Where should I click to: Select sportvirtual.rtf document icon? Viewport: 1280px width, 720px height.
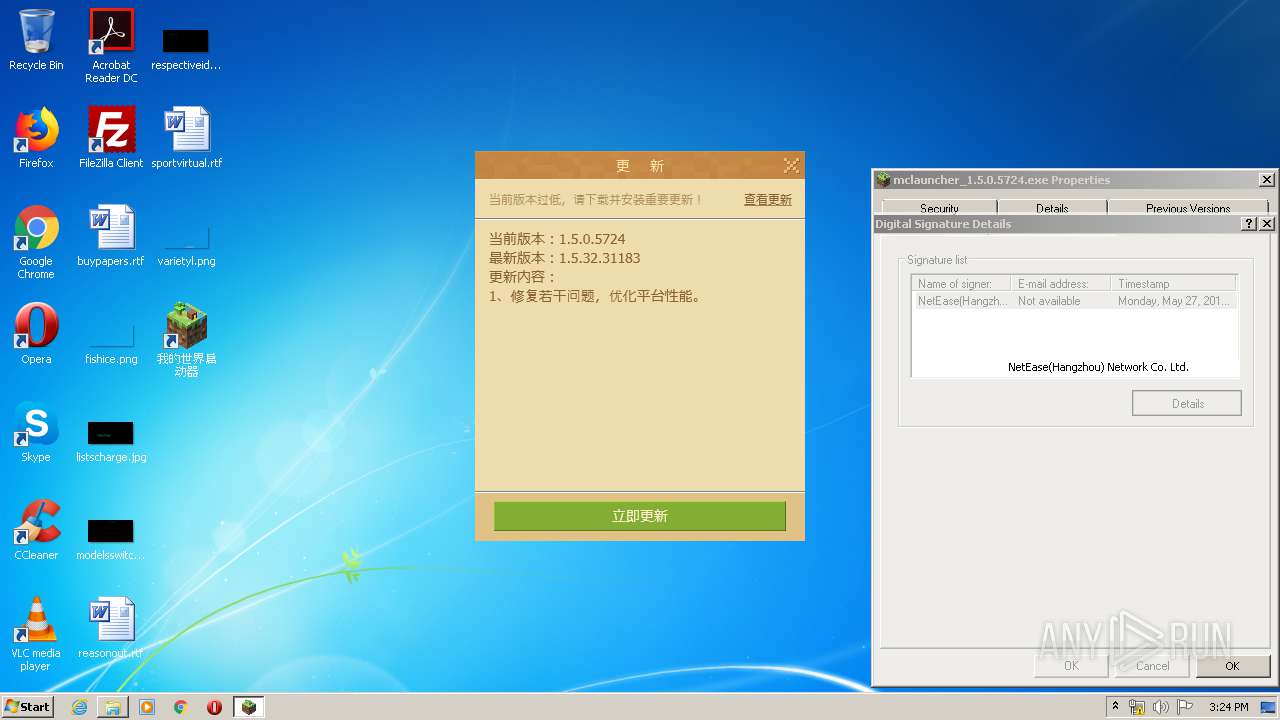[186, 138]
